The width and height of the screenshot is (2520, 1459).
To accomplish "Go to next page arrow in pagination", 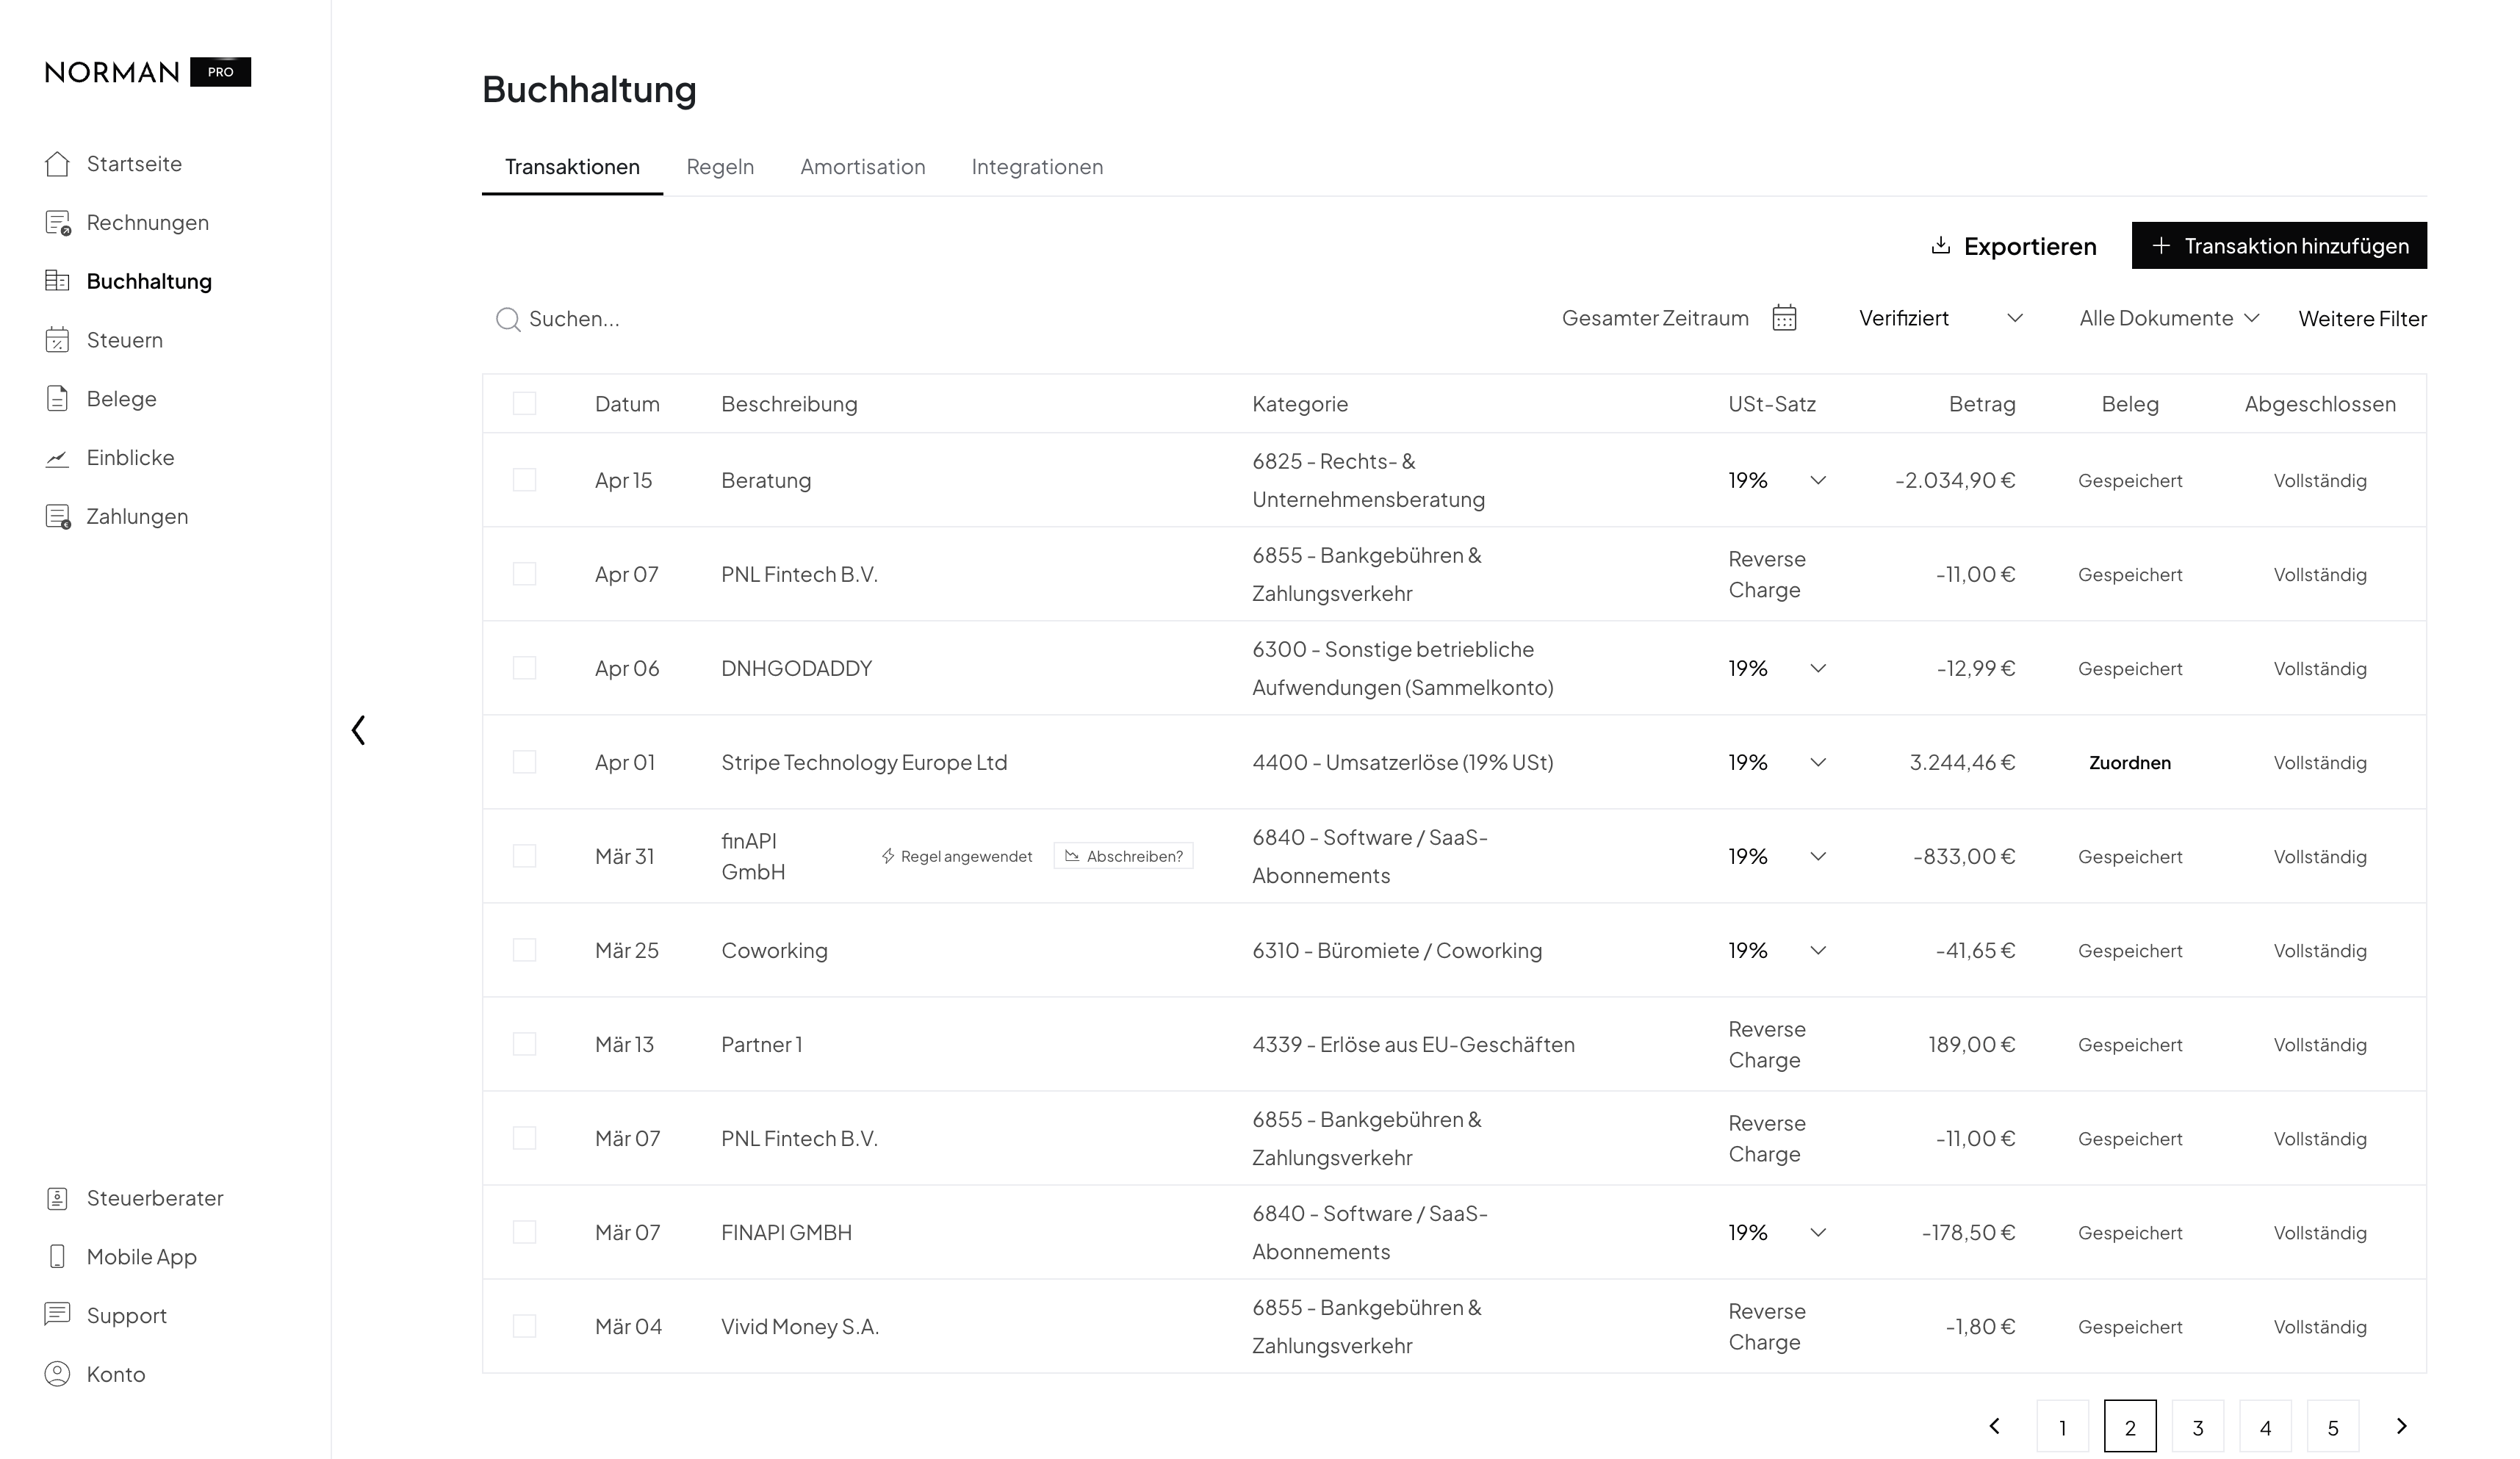I will click(2401, 1427).
